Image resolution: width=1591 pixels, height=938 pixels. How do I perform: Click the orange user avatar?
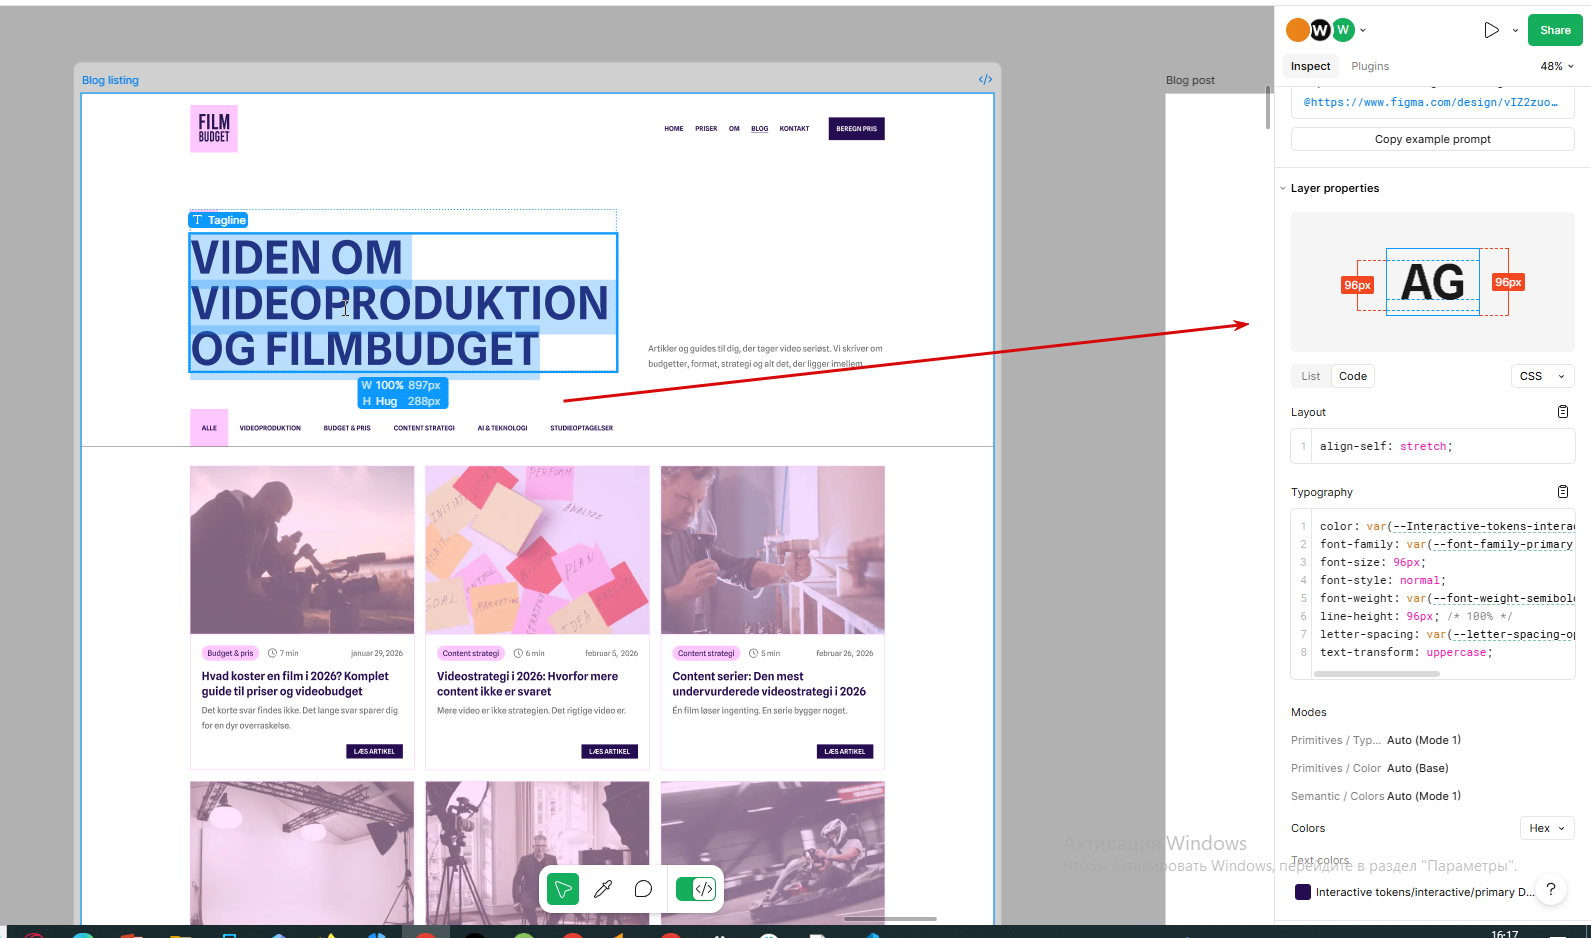1297,30
